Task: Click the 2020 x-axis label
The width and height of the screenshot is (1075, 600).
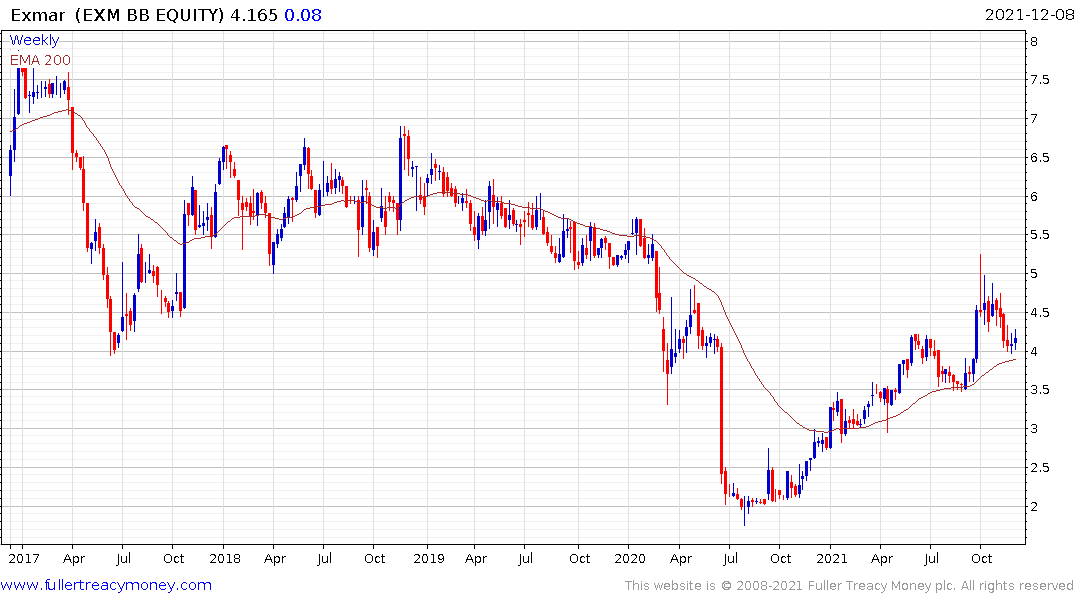Action: pos(630,558)
